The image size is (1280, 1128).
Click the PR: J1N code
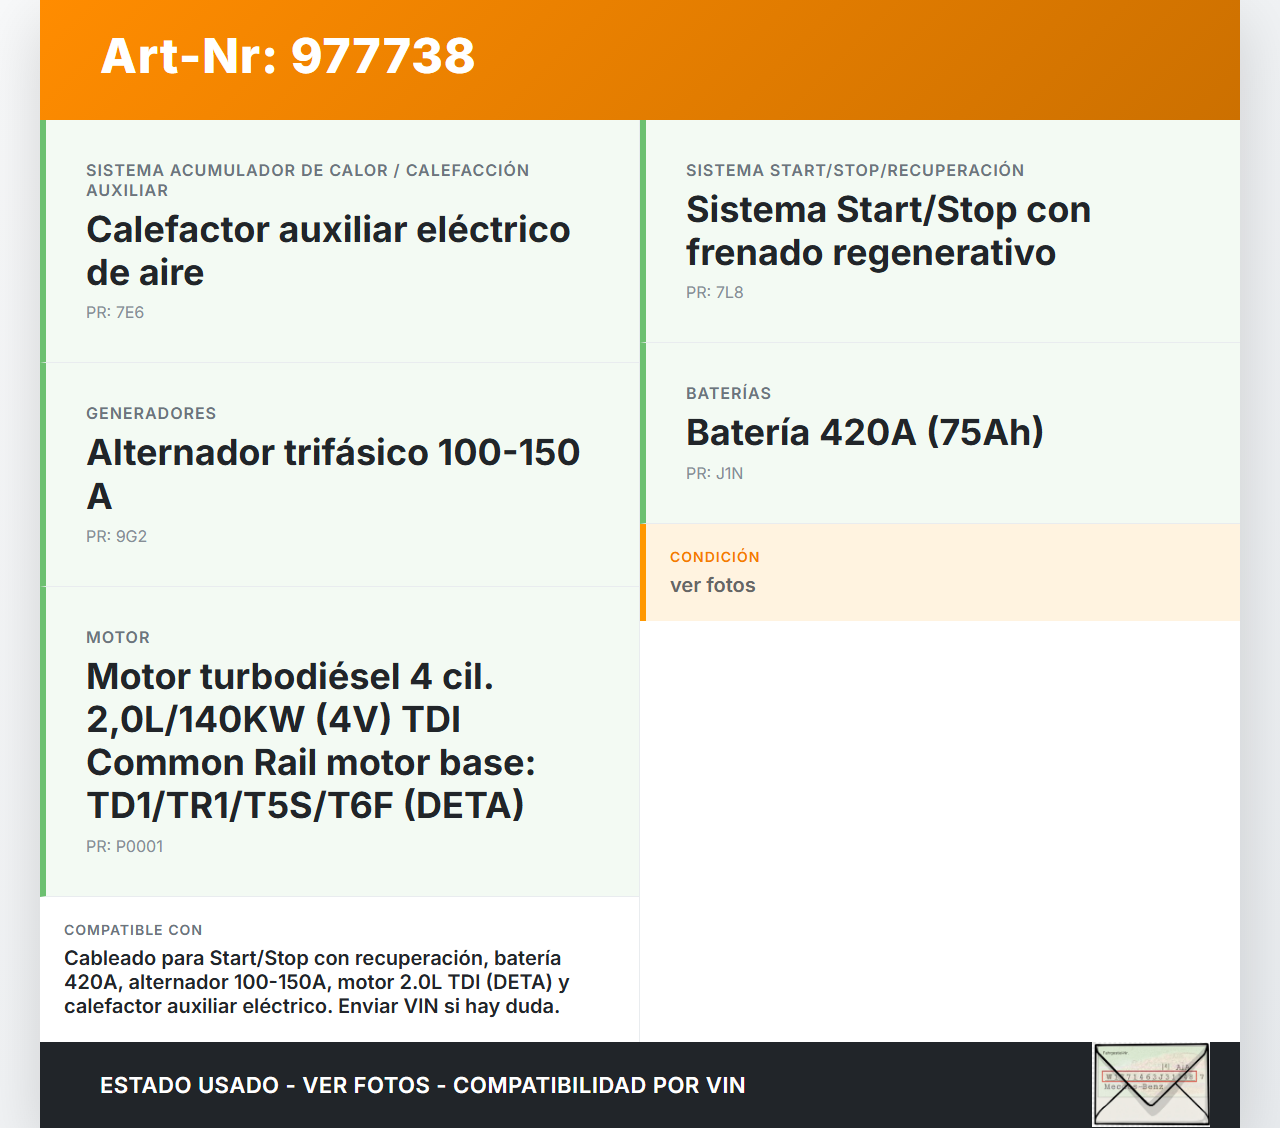(715, 474)
